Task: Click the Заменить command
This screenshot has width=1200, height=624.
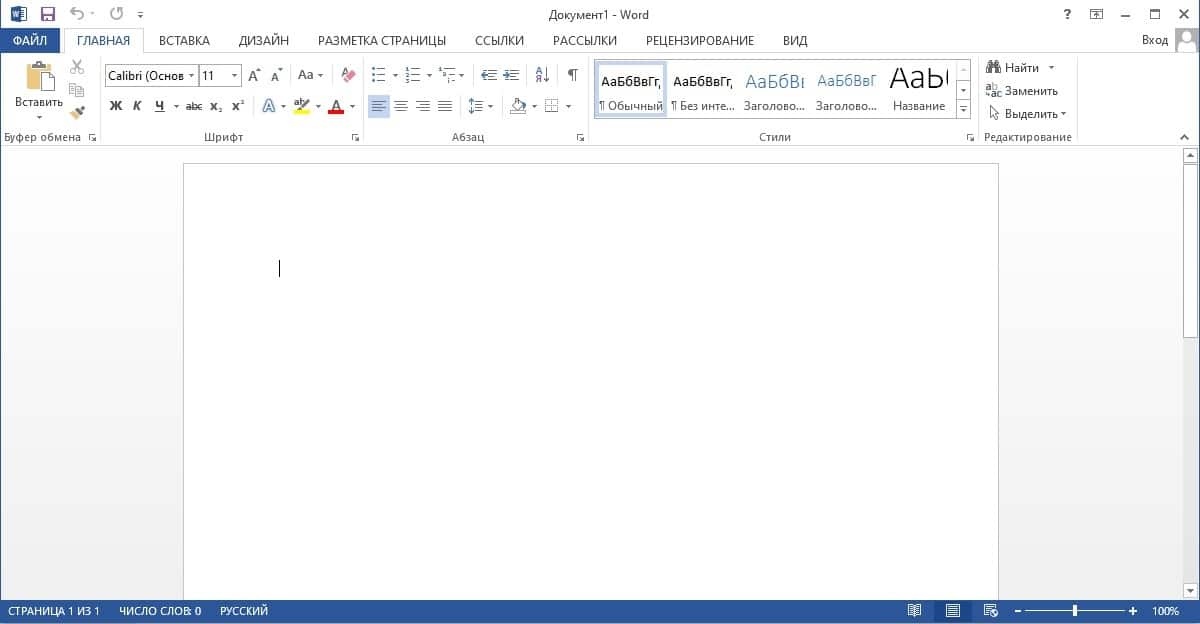Action: point(1031,89)
